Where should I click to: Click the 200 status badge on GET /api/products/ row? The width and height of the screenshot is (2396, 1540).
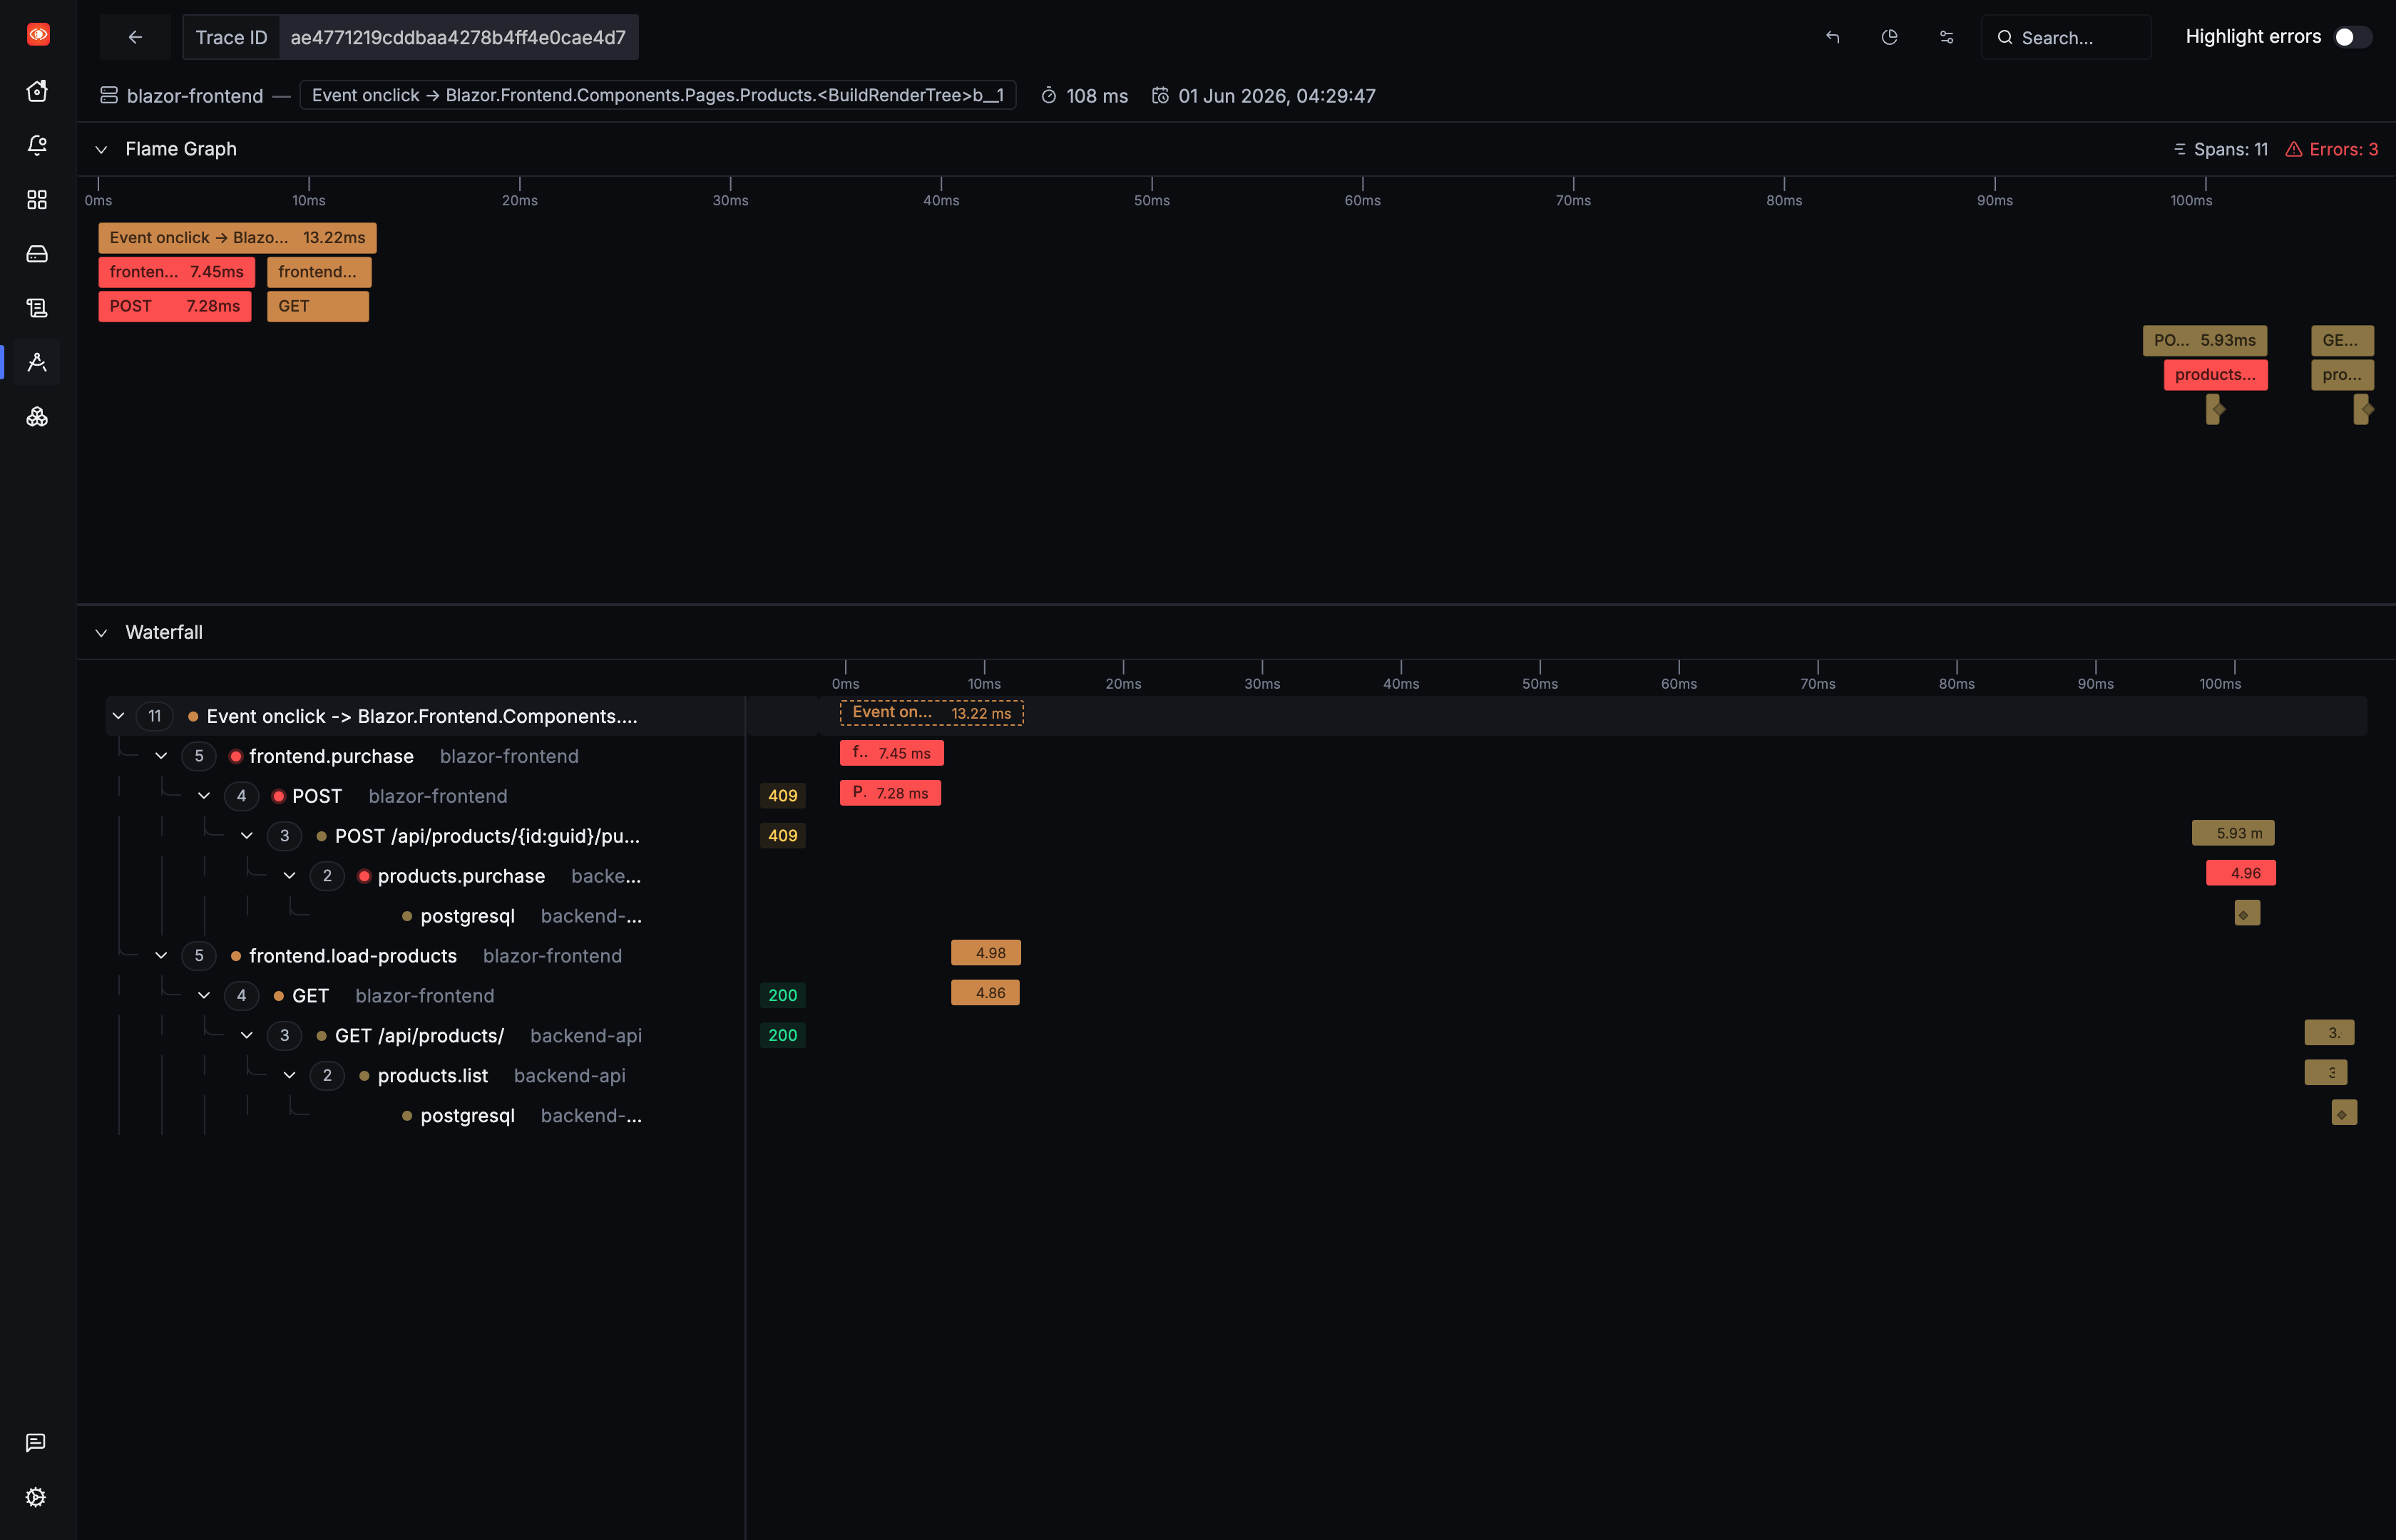click(782, 1036)
